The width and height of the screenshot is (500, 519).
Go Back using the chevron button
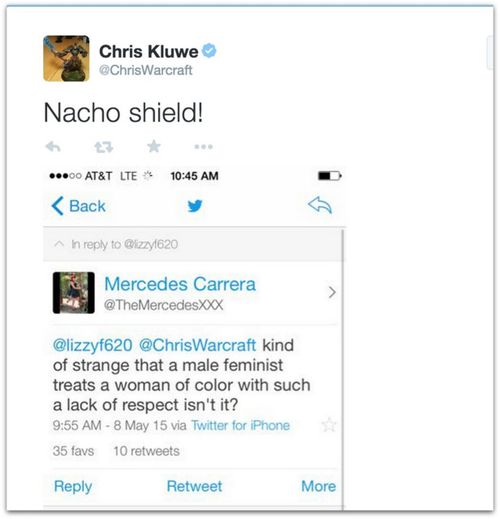coord(79,206)
